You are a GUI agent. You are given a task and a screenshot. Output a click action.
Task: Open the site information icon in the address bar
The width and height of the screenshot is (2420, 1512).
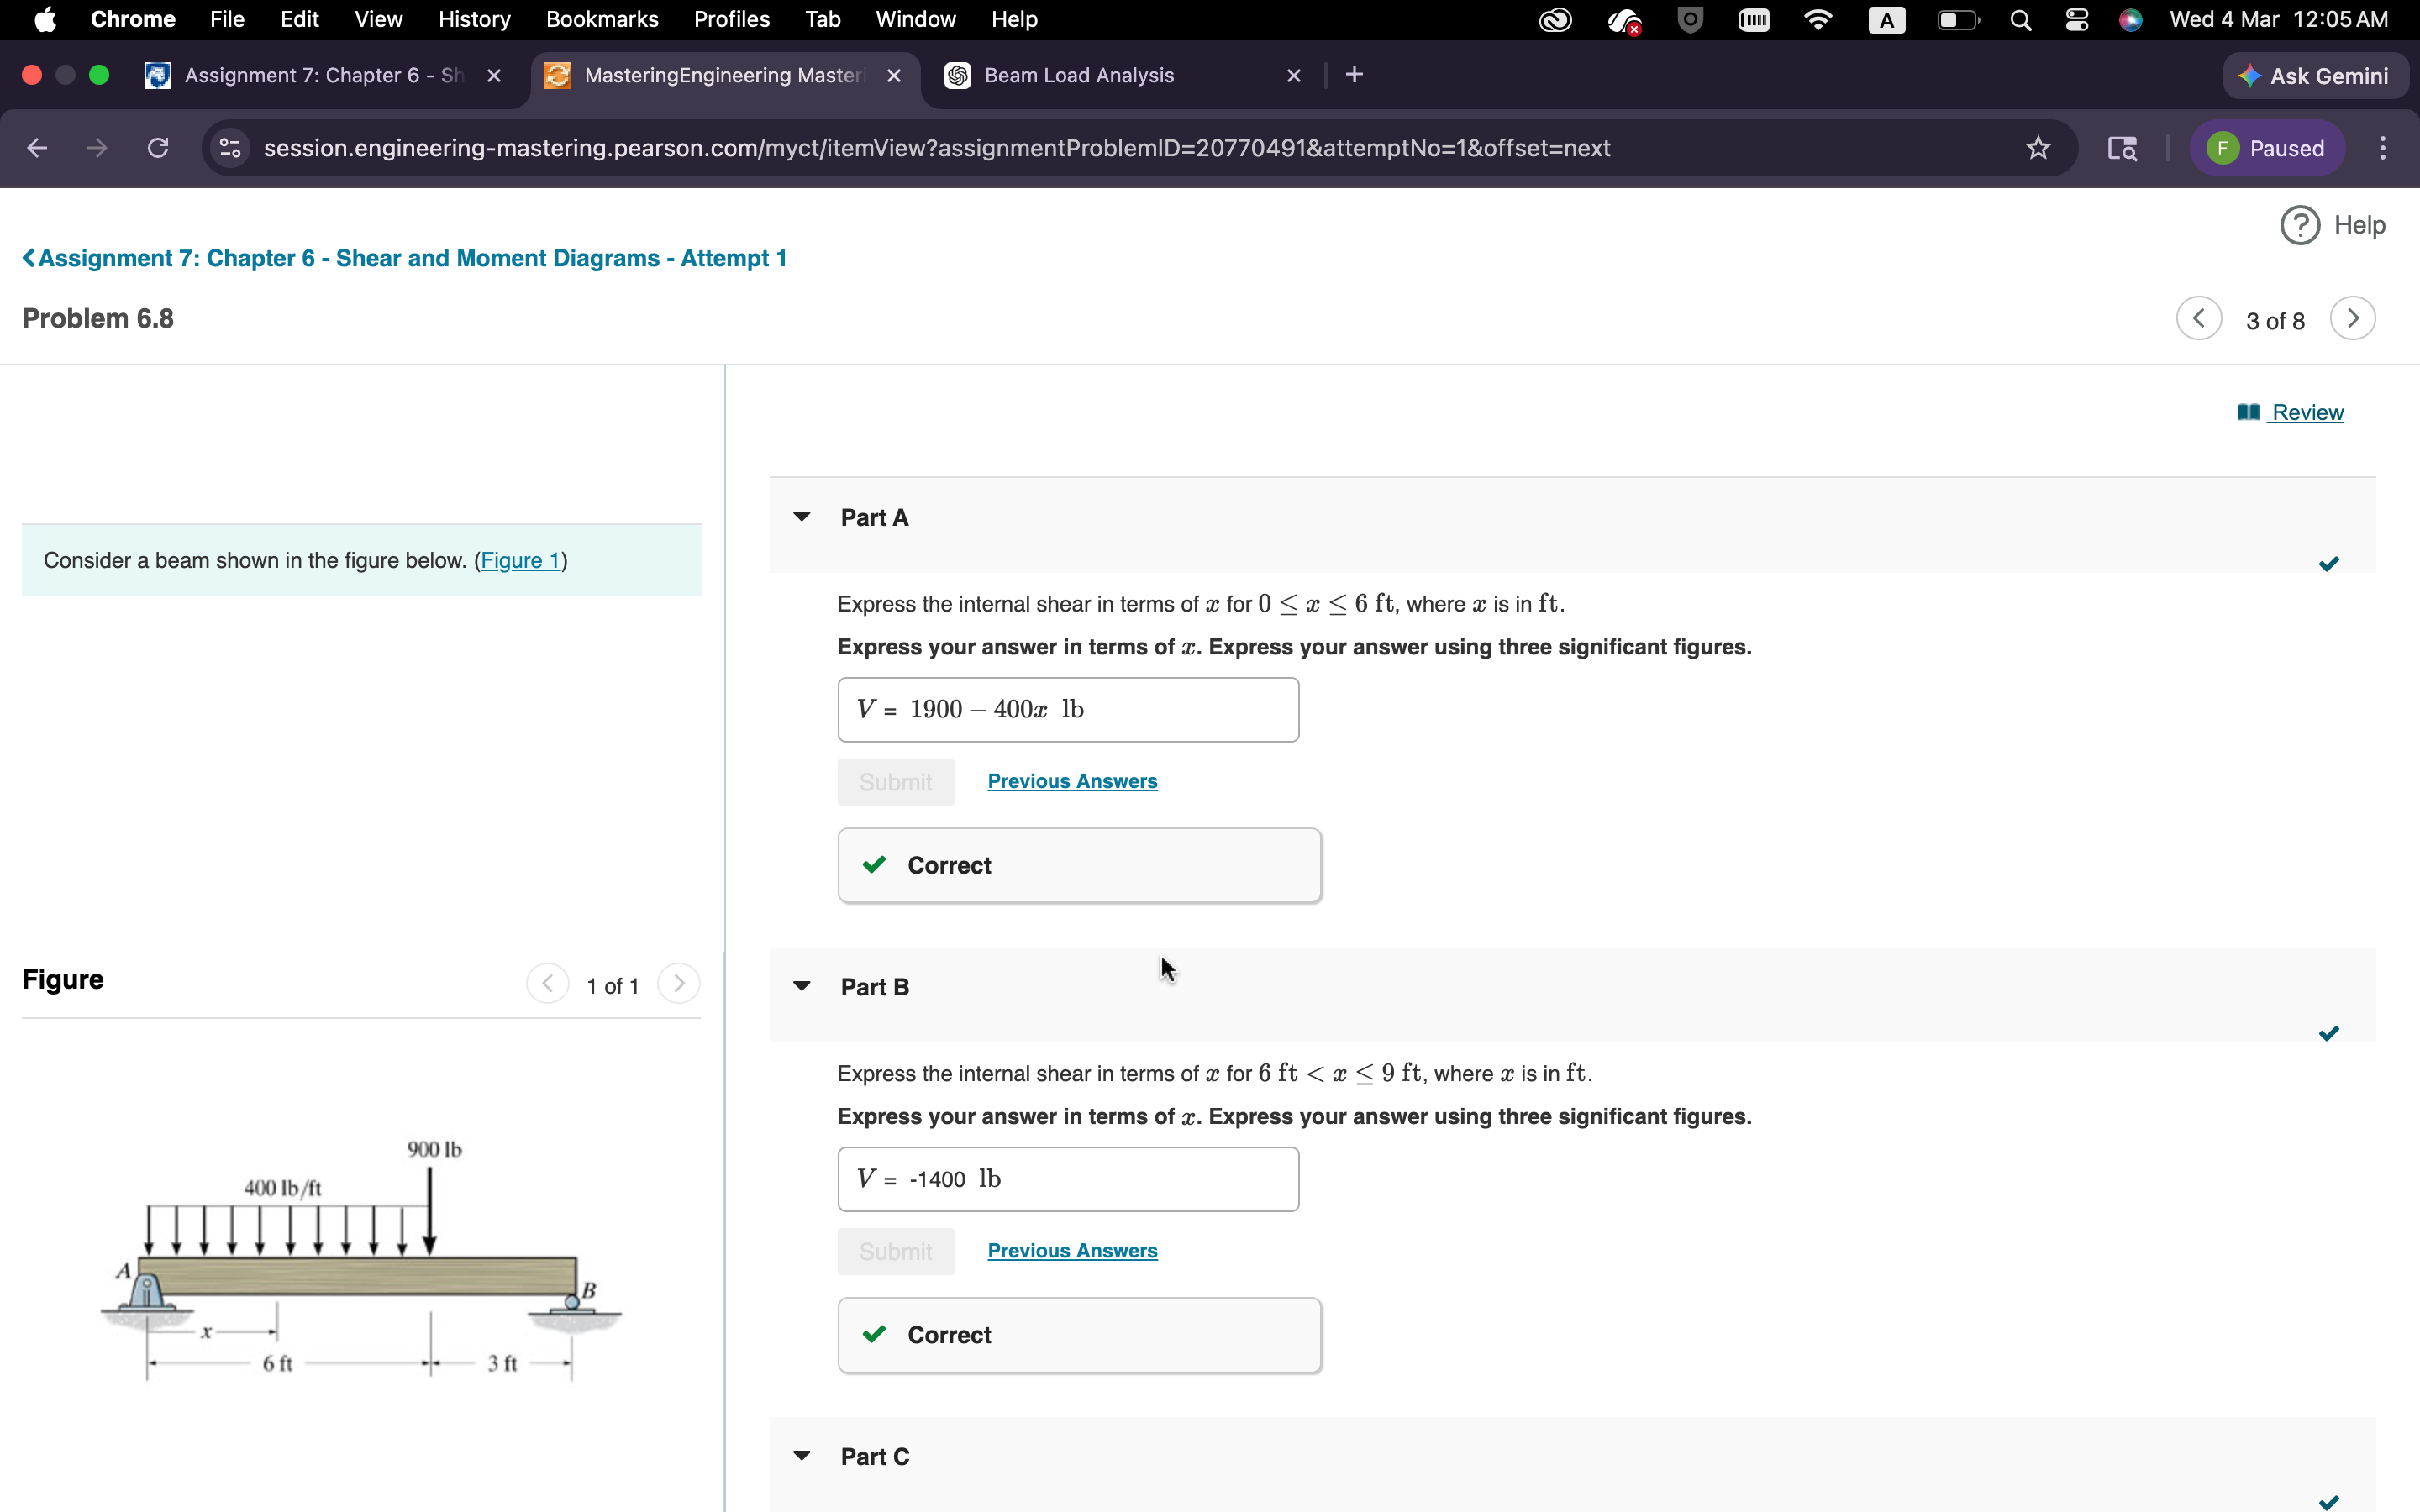tap(230, 148)
